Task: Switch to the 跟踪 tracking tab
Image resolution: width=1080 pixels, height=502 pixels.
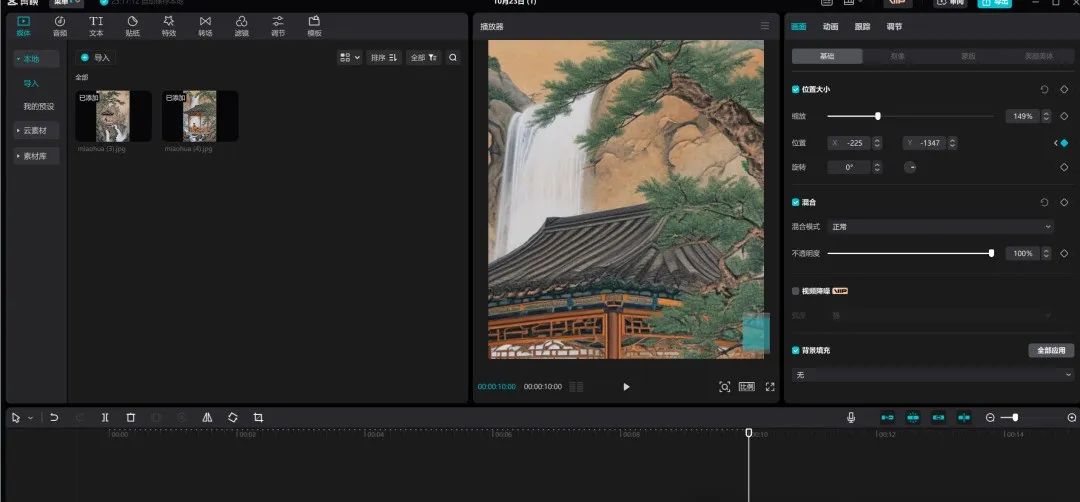Action: (x=862, y=27)
